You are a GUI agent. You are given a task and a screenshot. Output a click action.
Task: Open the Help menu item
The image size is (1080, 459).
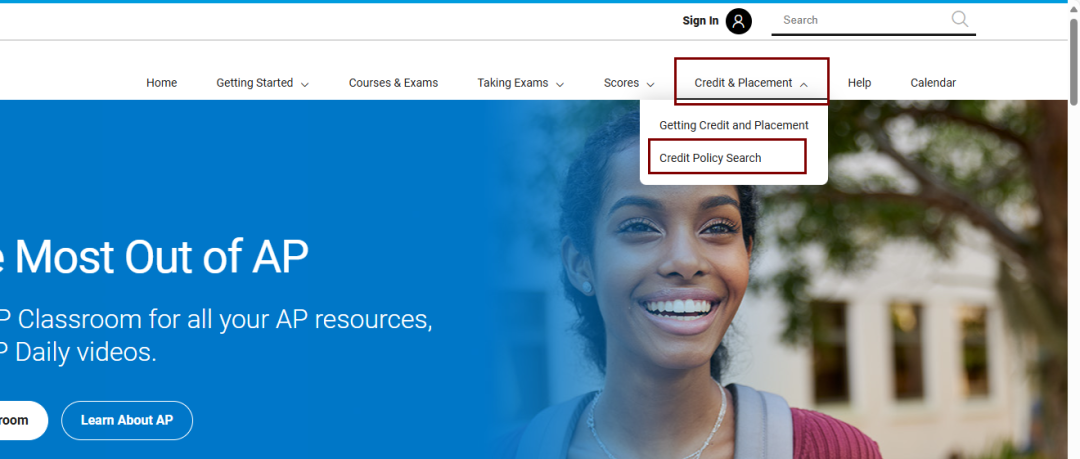859,83
